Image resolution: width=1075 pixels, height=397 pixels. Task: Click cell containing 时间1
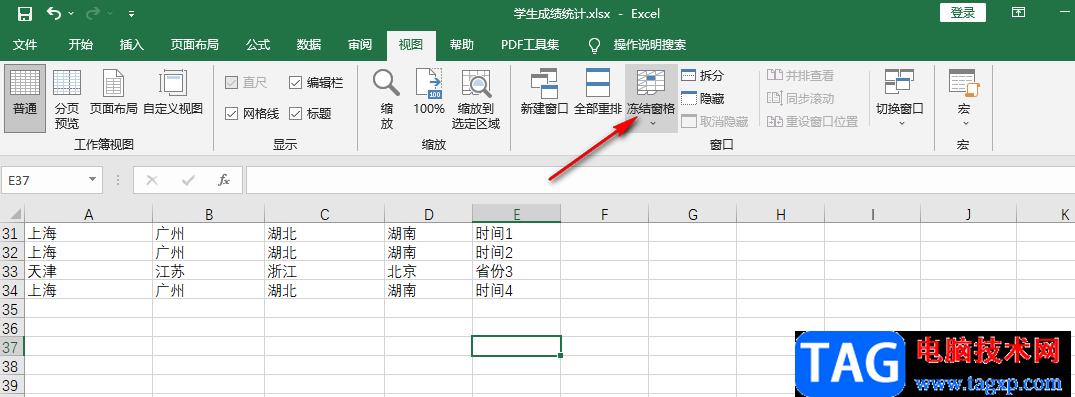click(516, 234)
